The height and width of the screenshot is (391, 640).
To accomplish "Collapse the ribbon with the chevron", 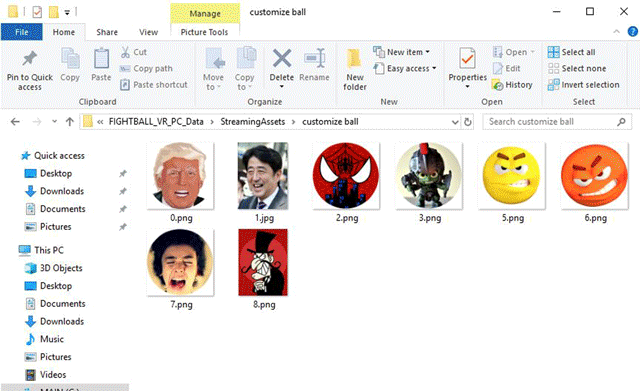I will [x=616, y=31].
